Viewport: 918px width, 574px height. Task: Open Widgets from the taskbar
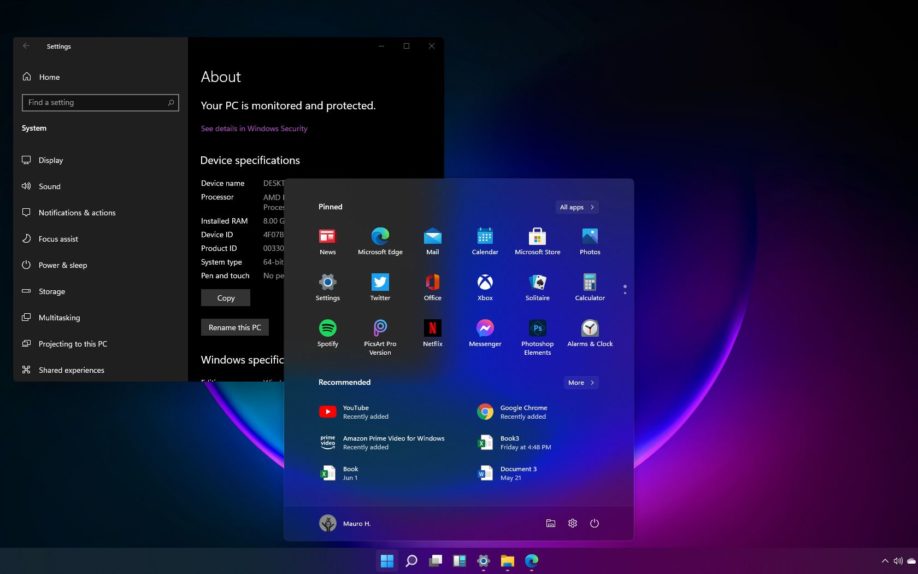(x=460, y=561)
